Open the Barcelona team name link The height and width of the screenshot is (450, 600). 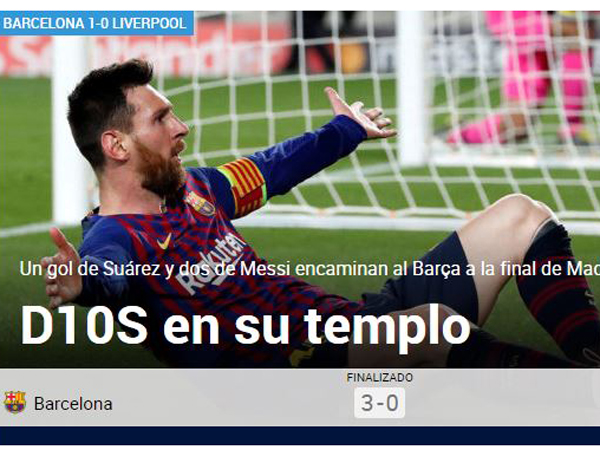73,404
